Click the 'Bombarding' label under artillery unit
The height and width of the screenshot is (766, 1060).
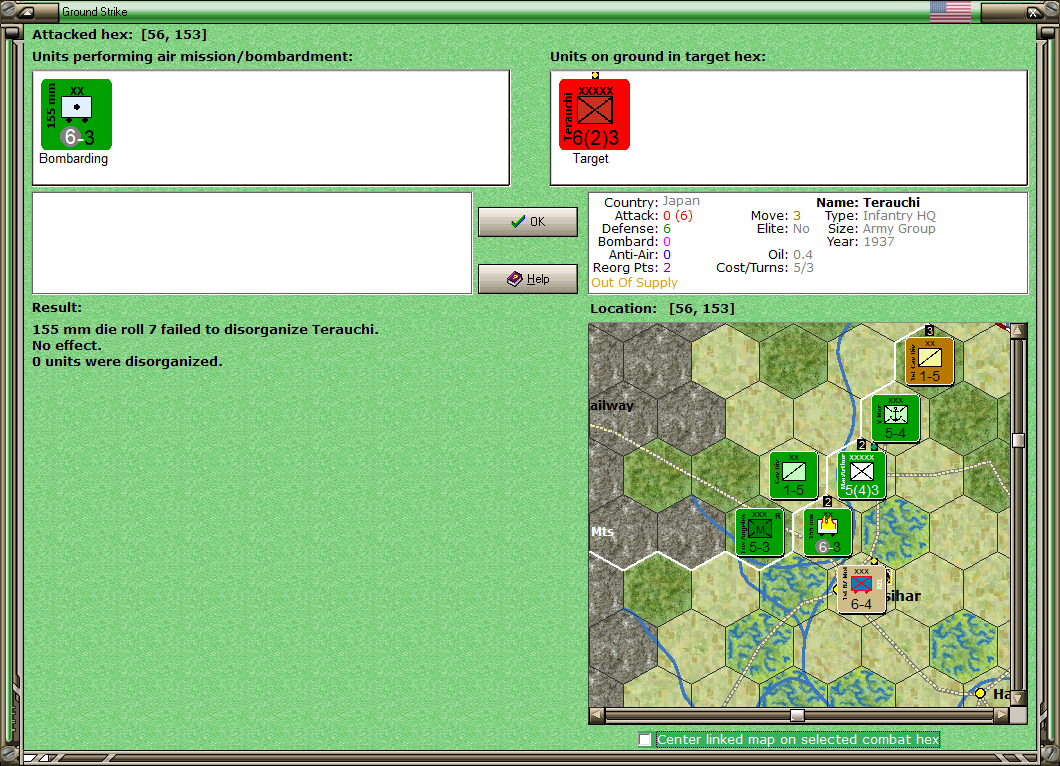(74, 159)
